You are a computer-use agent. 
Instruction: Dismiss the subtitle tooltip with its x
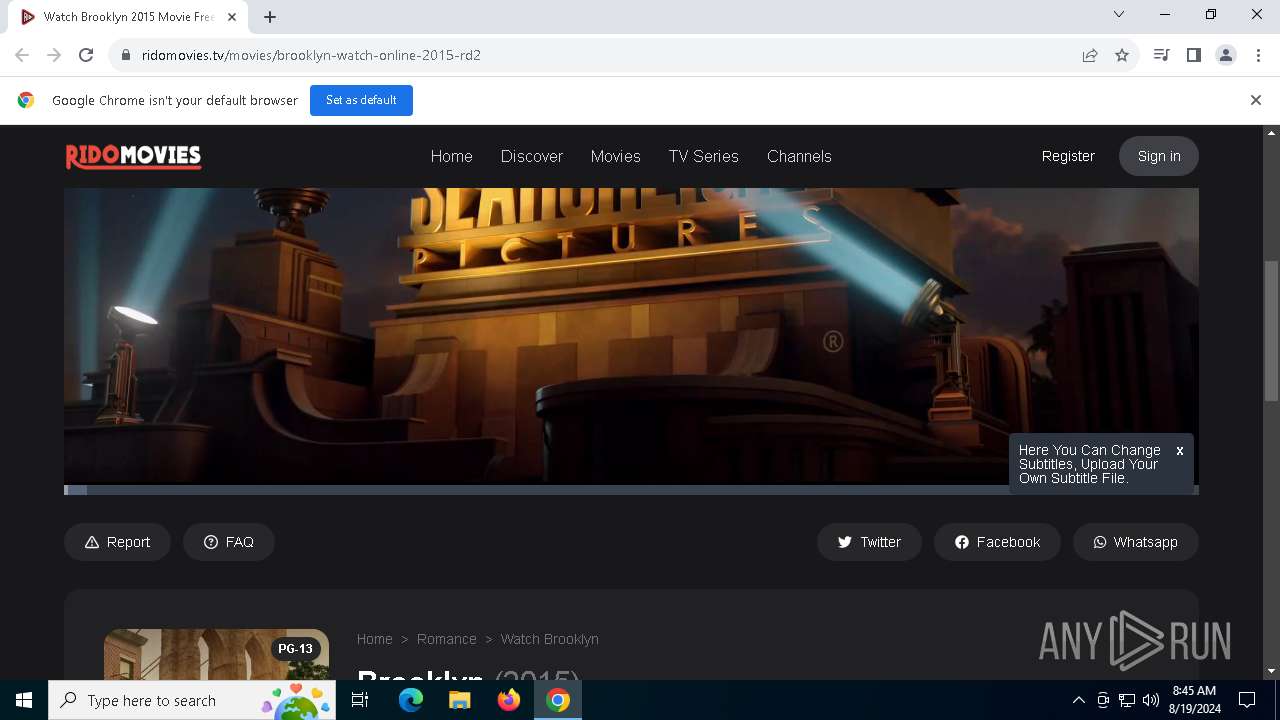pos(1180,451)
